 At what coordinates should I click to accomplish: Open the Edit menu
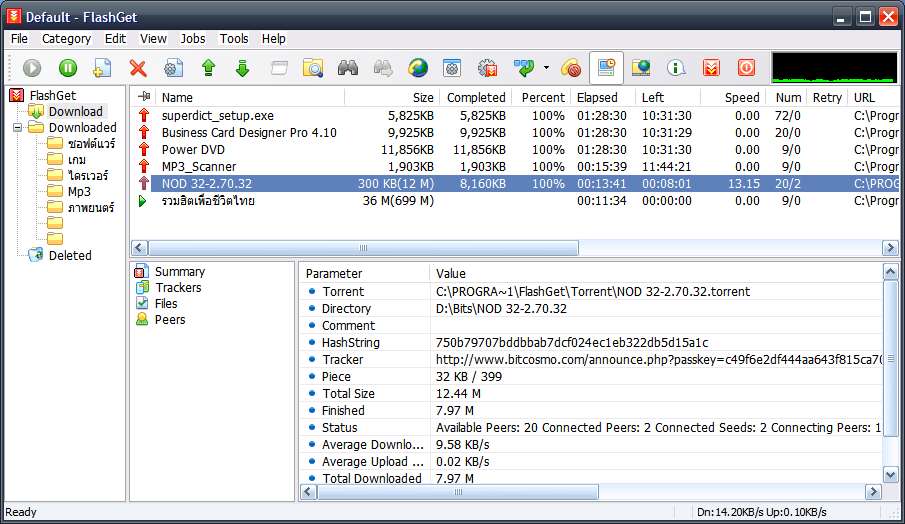115,39
